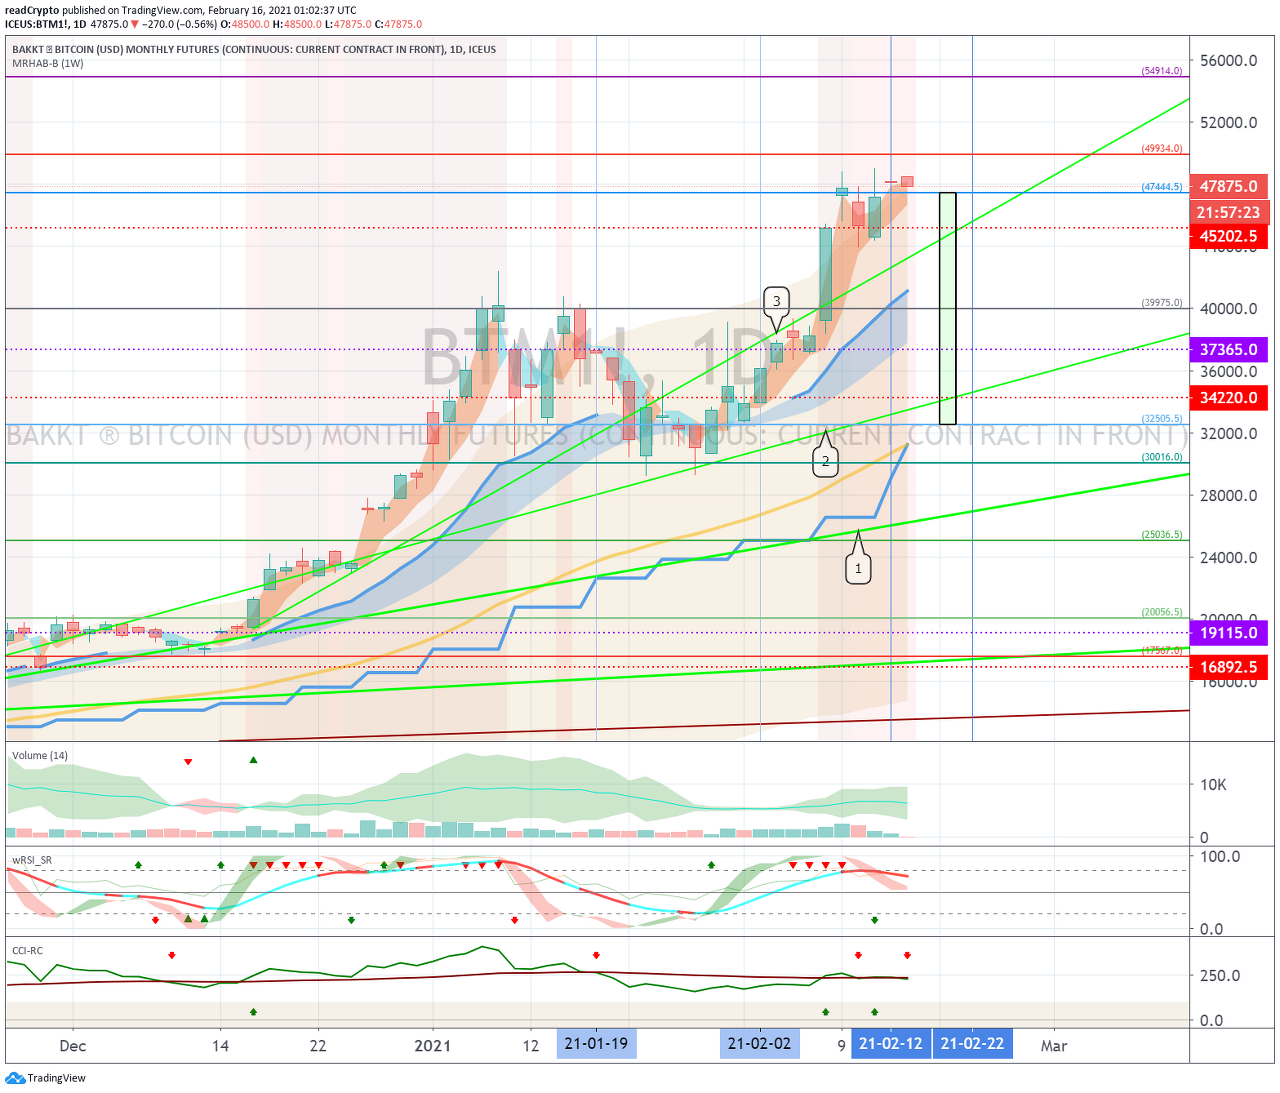Click the BAKKT Bitcoin futures chart title
1280x1093 pixels.
(x=254, y=49)
